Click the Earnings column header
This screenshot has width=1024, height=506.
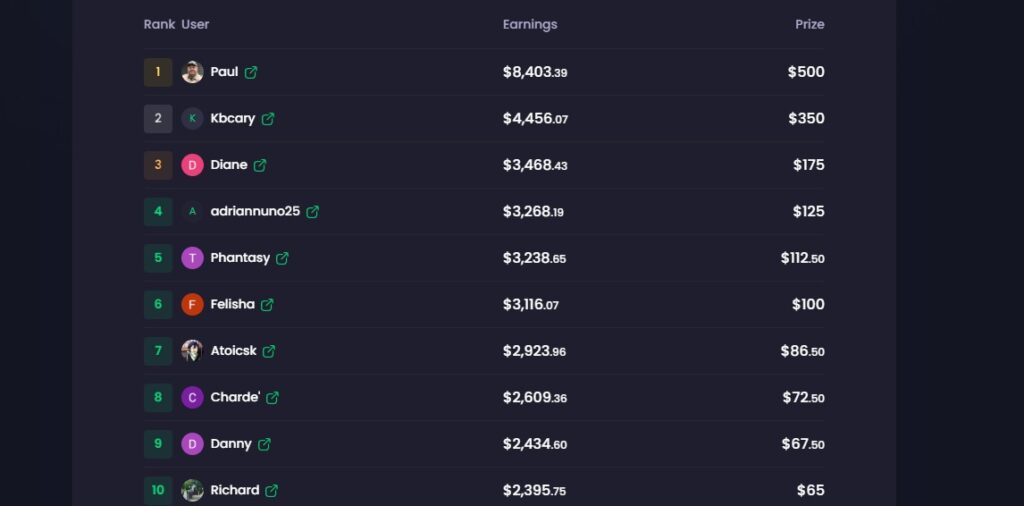[x=530, y=24]
